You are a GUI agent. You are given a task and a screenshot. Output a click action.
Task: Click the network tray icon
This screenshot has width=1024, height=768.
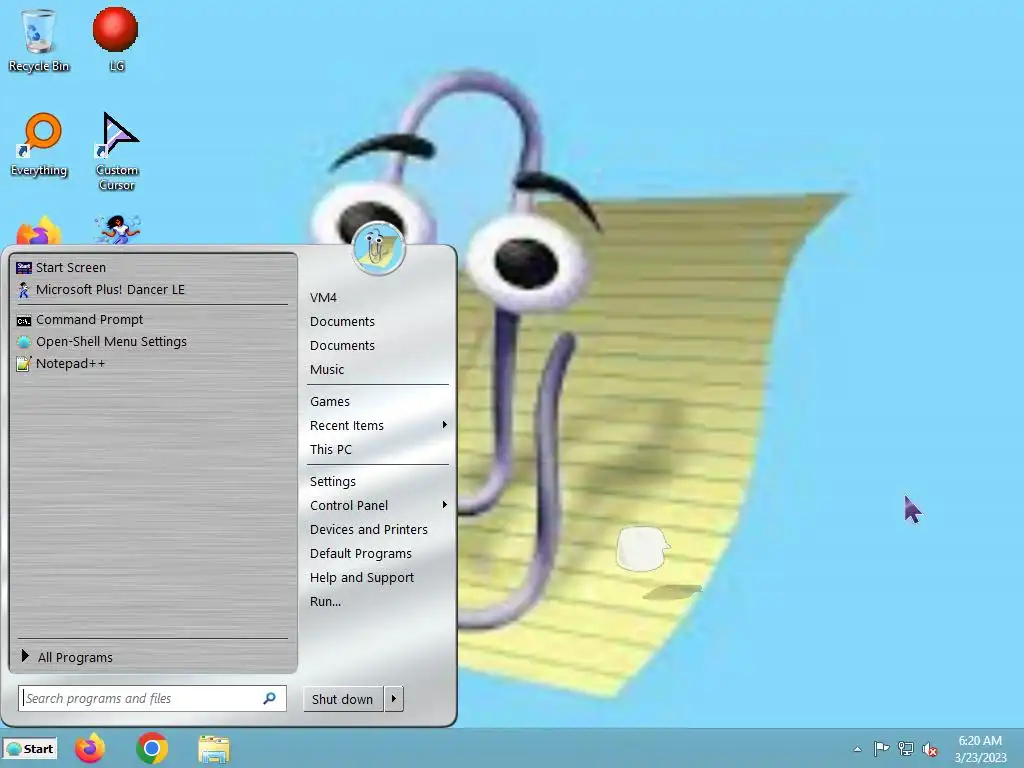click(x=906, y=749)
